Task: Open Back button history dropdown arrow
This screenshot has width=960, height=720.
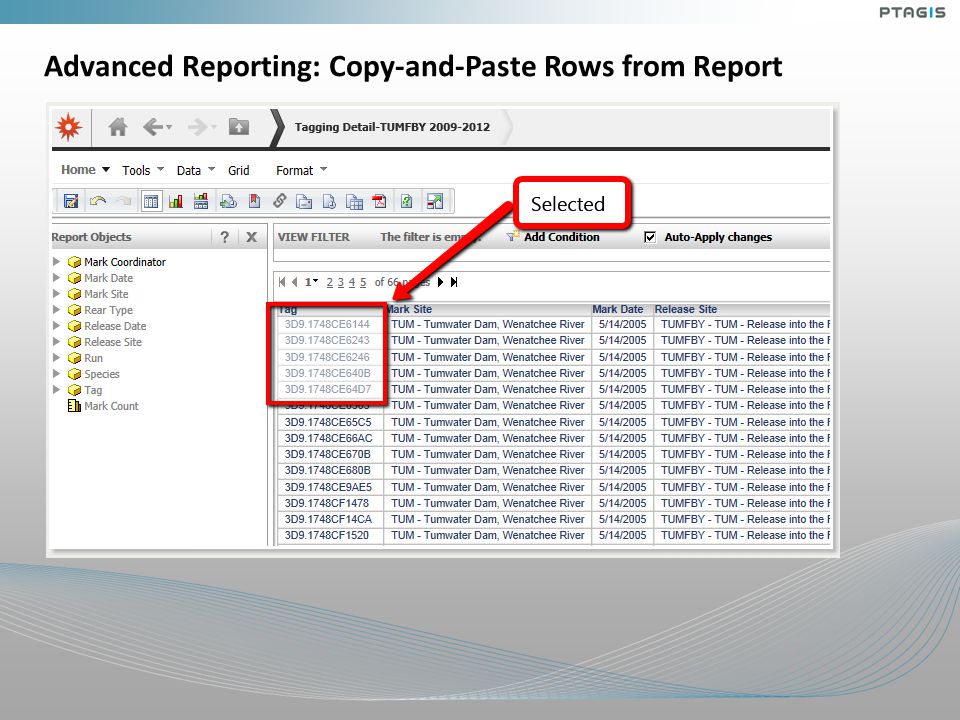Action: click(x=169, y=127)
